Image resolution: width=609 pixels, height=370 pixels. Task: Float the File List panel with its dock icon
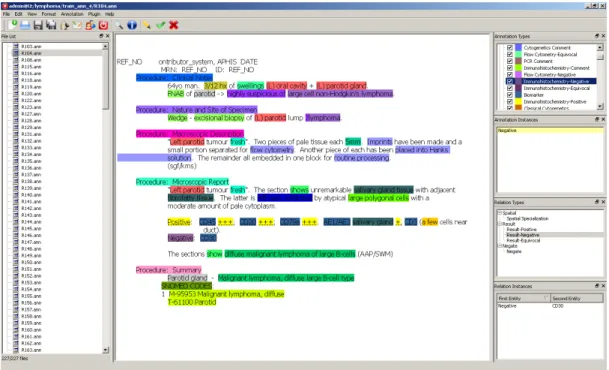point(101,36)
